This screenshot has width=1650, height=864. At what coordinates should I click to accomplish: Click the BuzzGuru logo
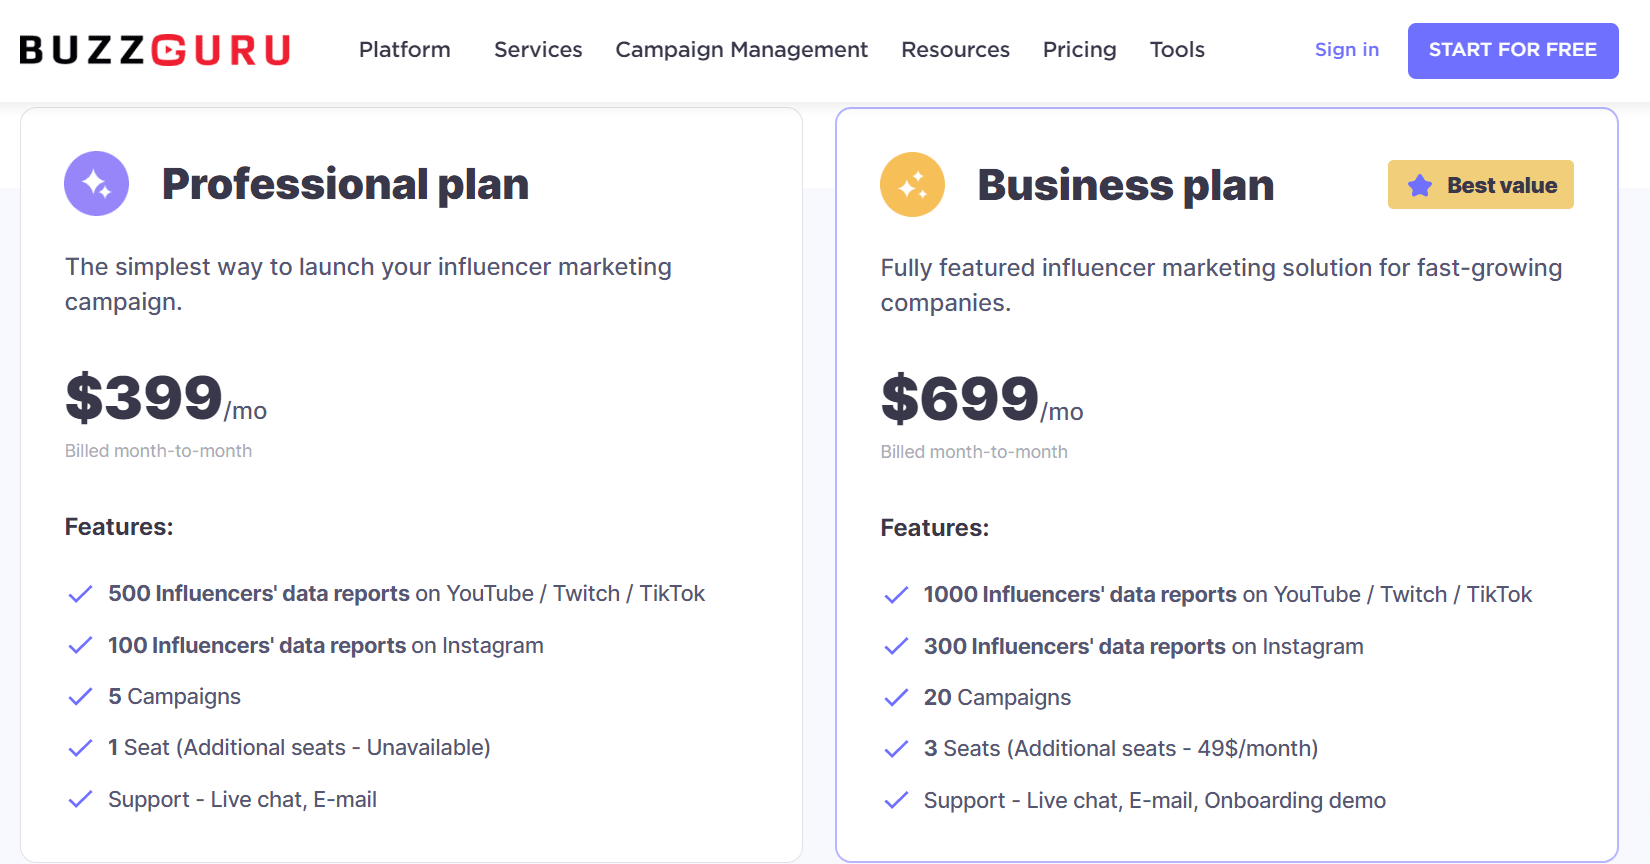(155, 50)
